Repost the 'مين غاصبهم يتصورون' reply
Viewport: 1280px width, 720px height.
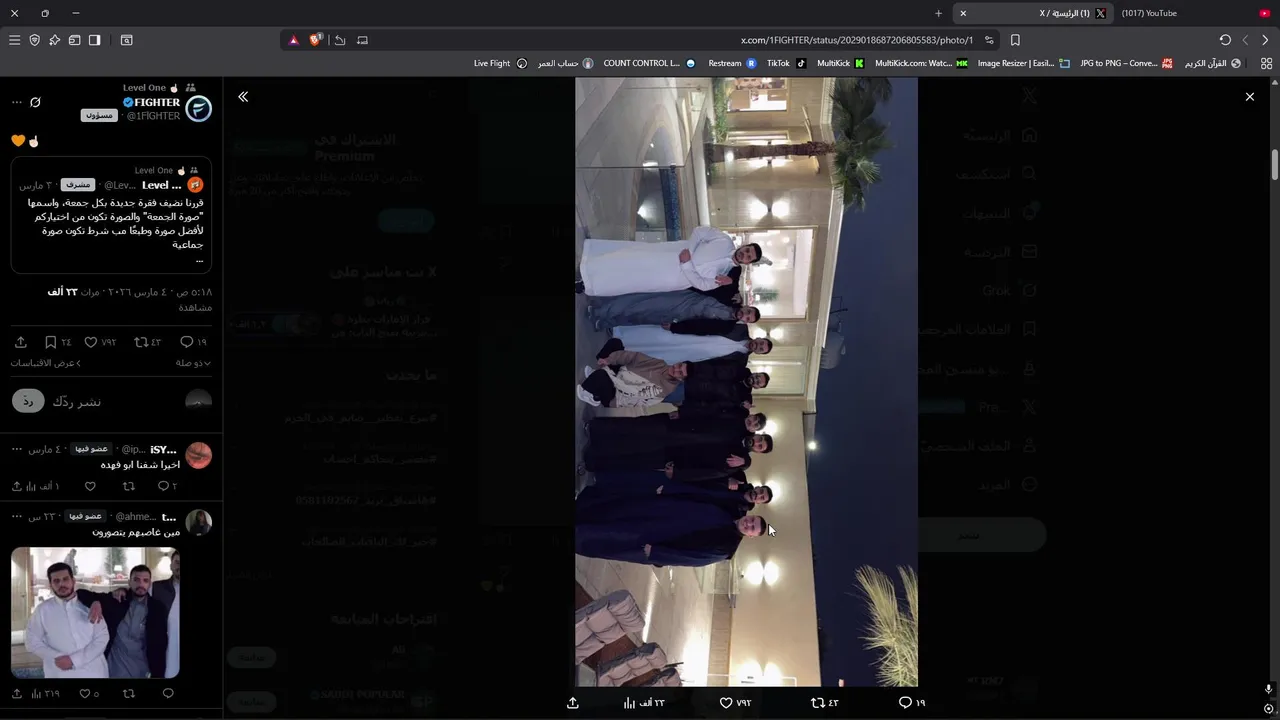click(128, 693)
